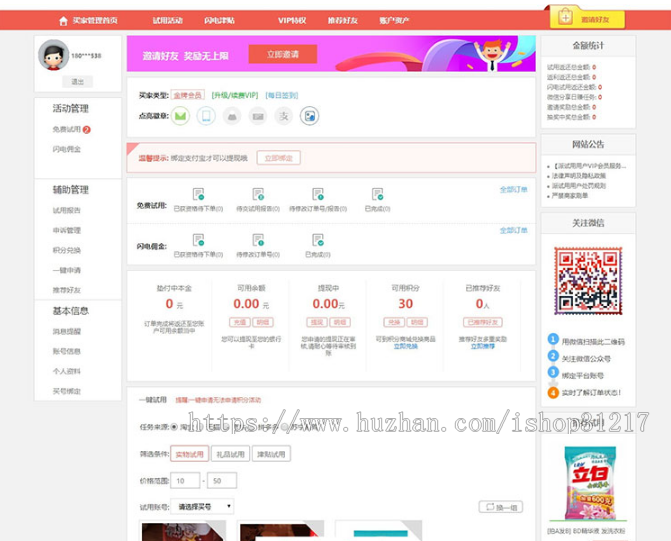The image size is (671, 541).
Task: Click the green email badge icon
Action: [181, 116]
